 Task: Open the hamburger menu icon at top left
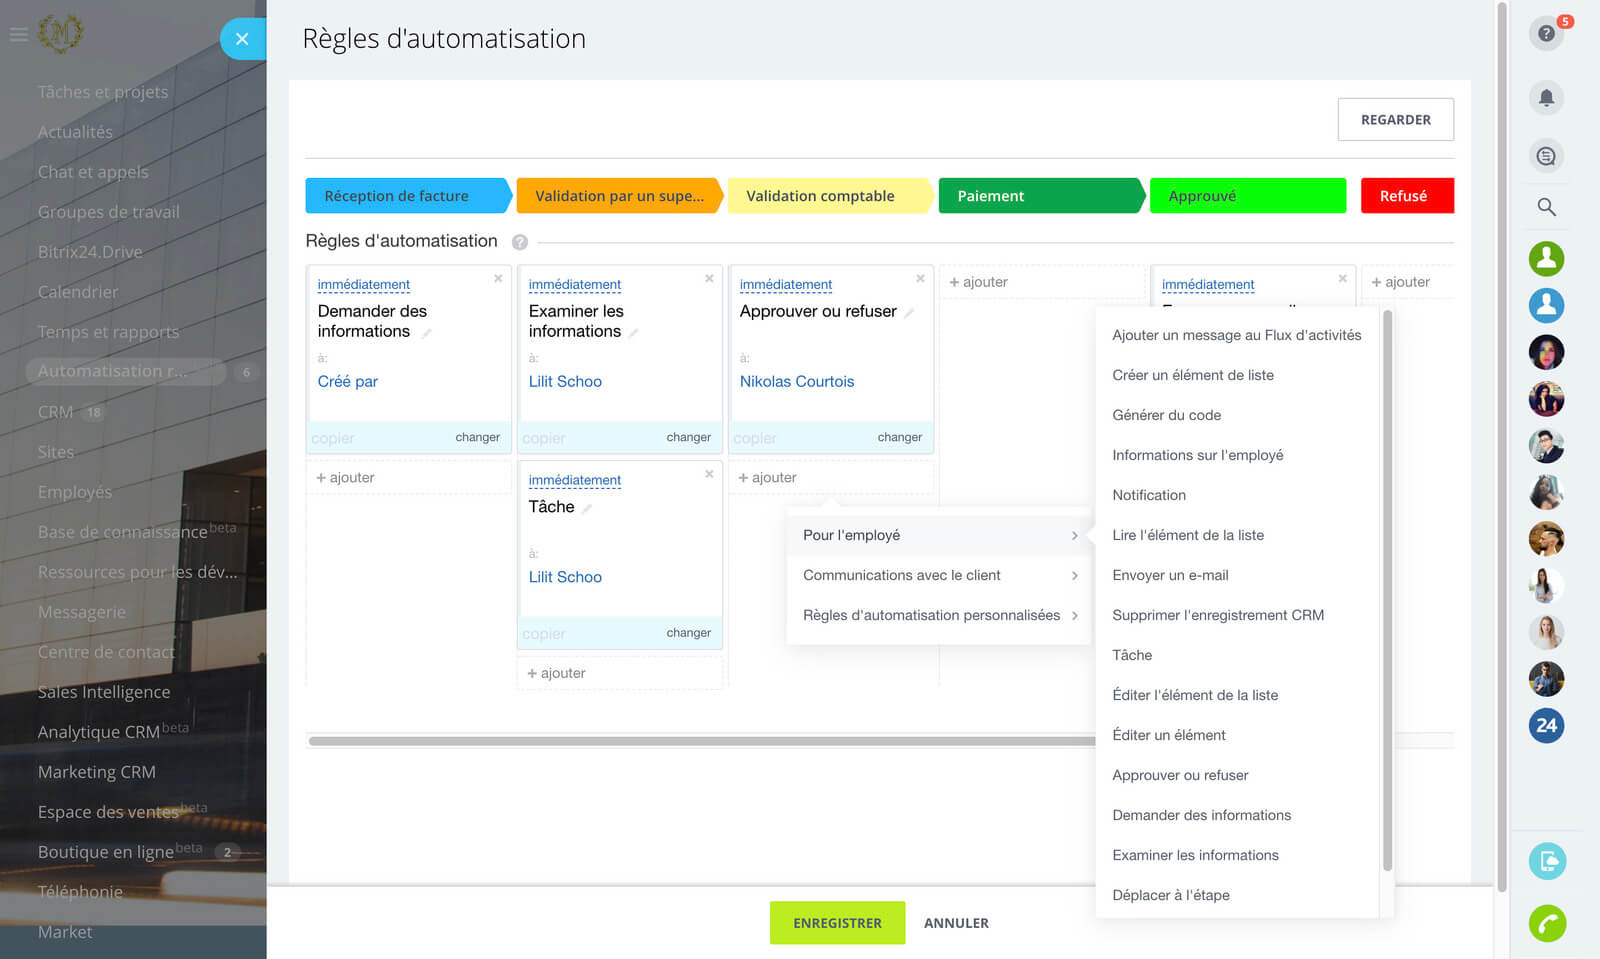pos(18,35)
